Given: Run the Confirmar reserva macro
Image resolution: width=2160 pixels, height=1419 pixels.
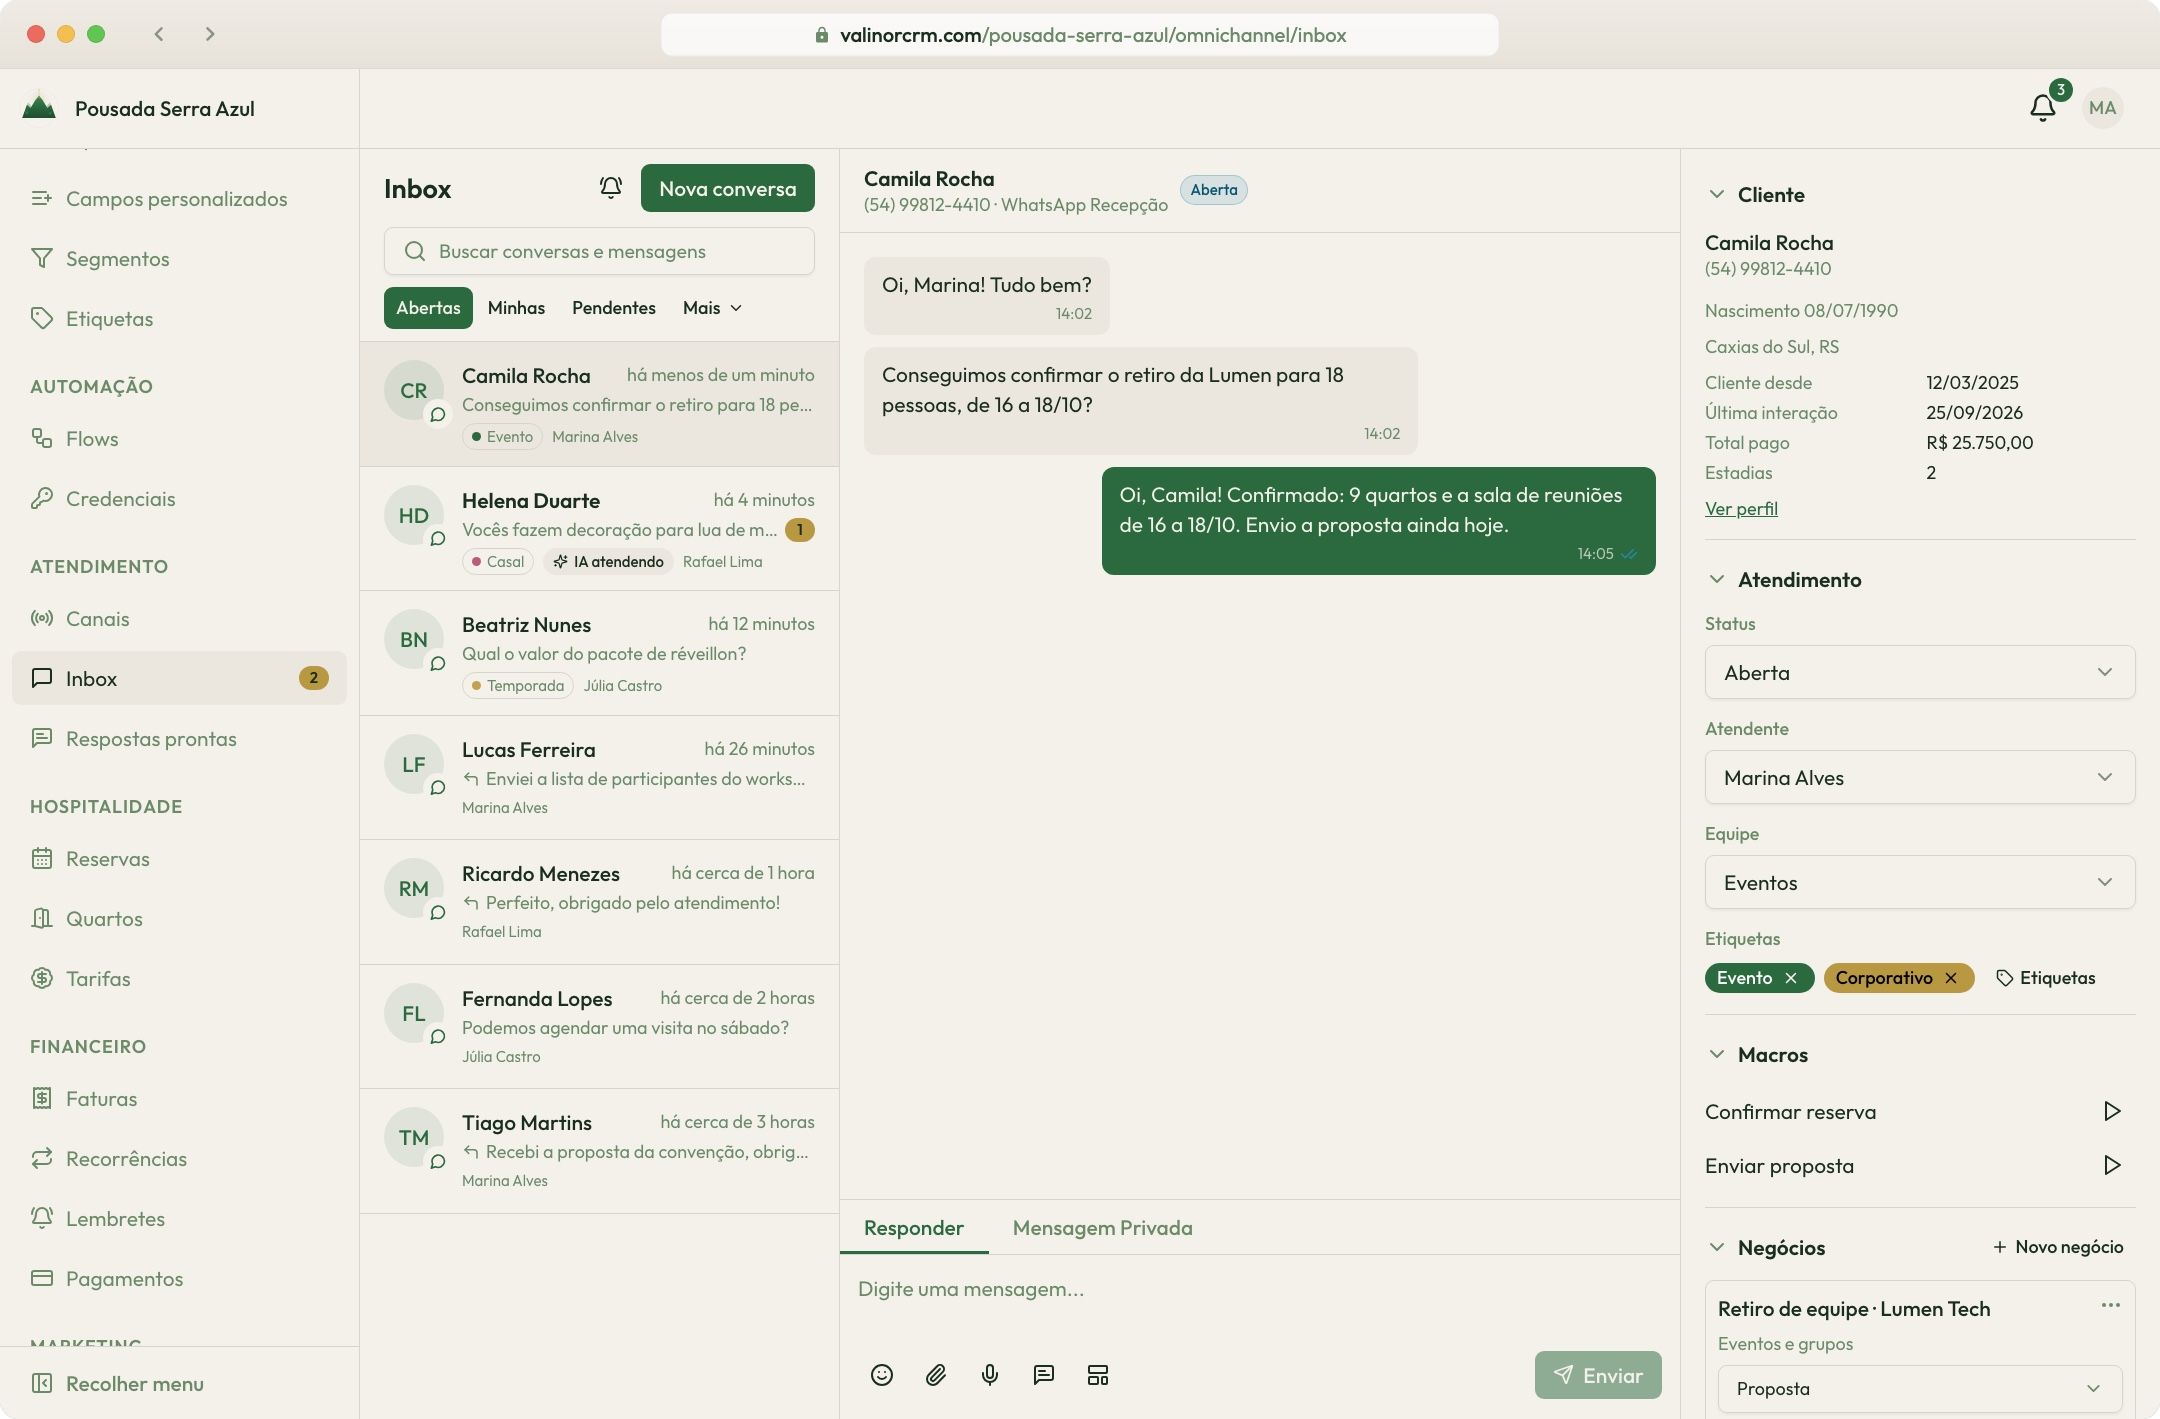Looking at the screenshot, I should click(2111, 1111).
